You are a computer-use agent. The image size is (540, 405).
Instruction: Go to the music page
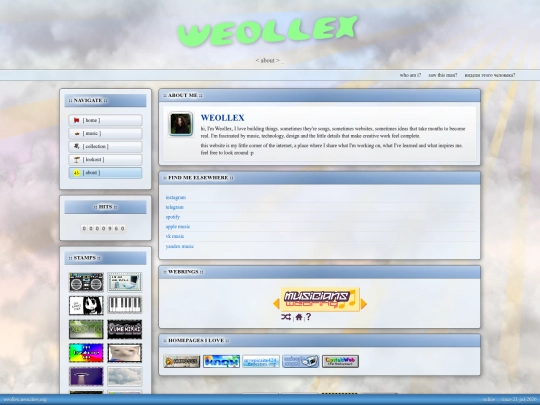pos(105,133)
